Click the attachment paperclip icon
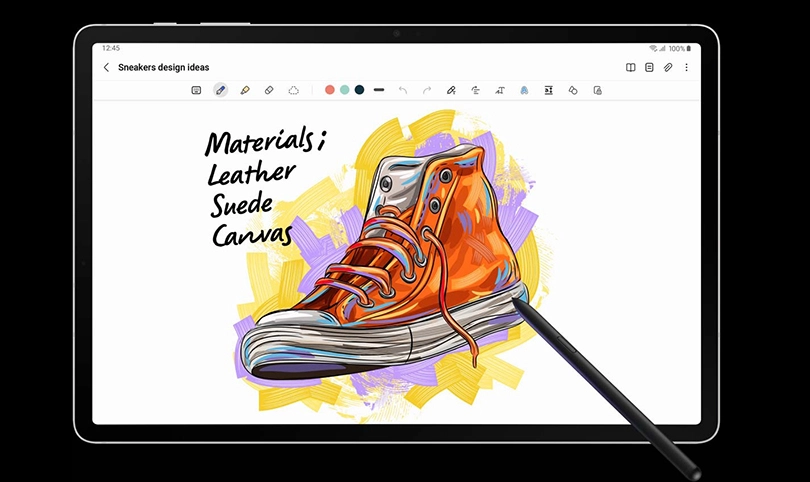The width and height of the screenshot is (810, 482). (668, 67)
